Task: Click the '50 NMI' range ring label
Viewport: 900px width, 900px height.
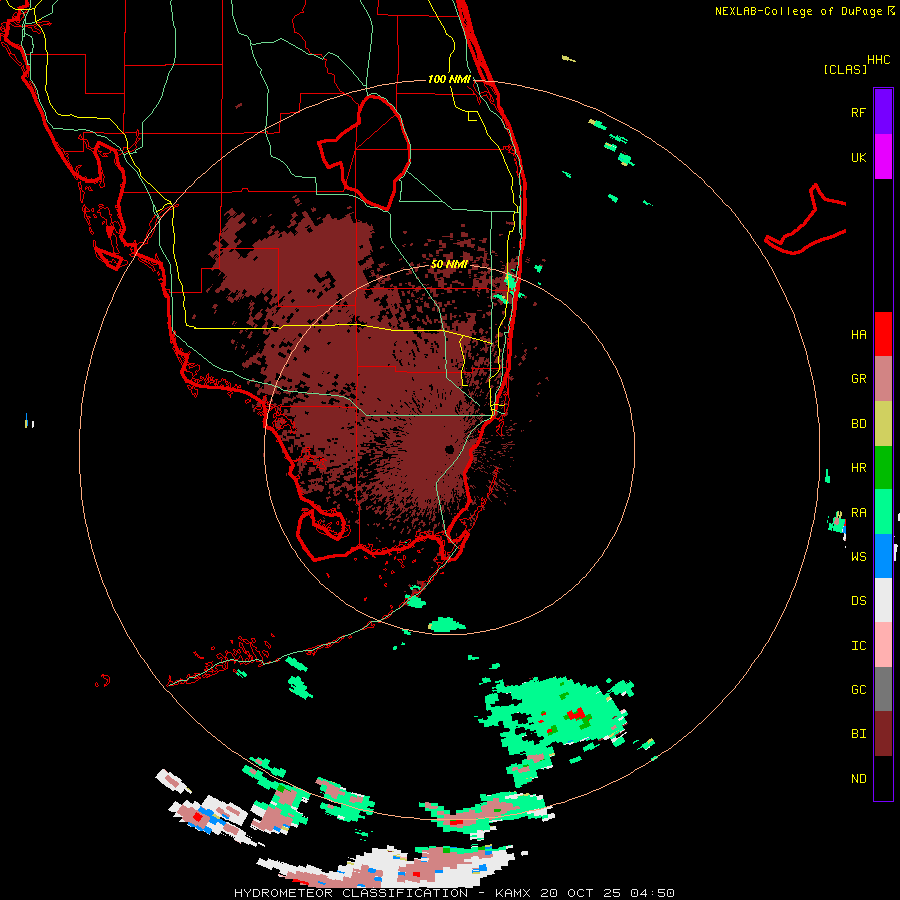Action: coord(449,265)
